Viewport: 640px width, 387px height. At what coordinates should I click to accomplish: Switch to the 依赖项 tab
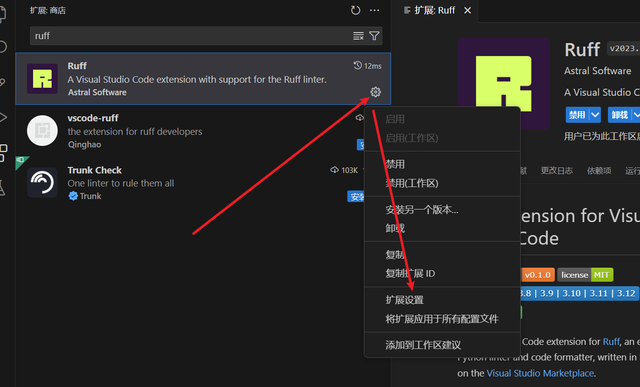pos(599,171)
